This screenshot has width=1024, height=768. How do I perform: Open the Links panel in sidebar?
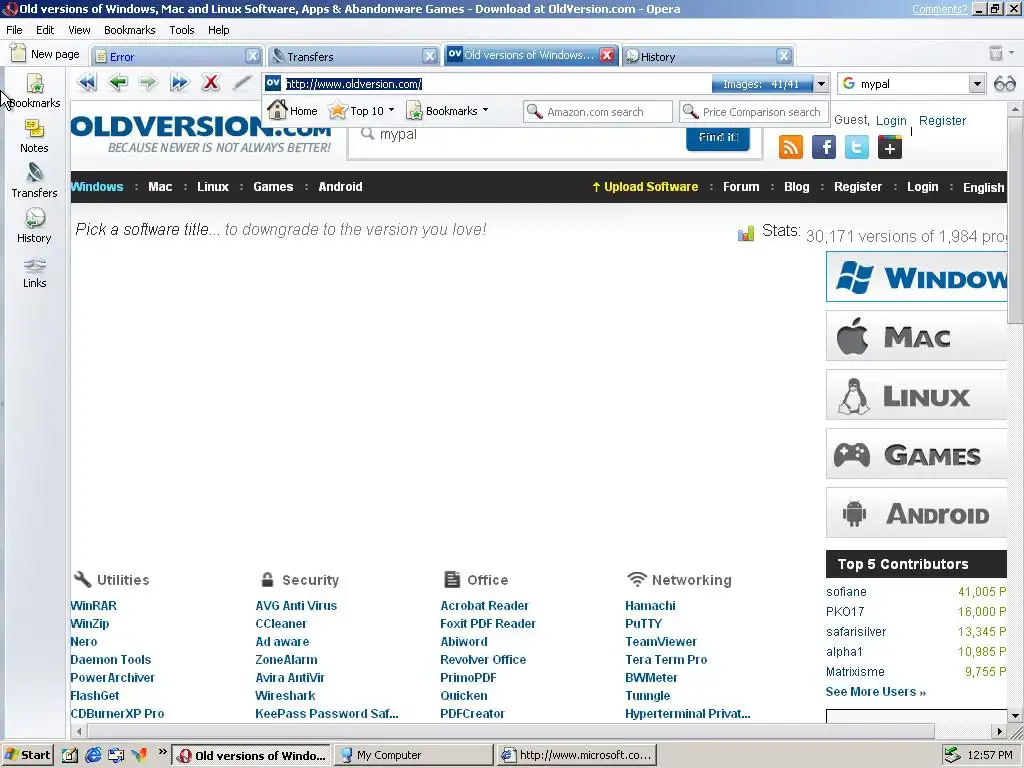point(35,272)
